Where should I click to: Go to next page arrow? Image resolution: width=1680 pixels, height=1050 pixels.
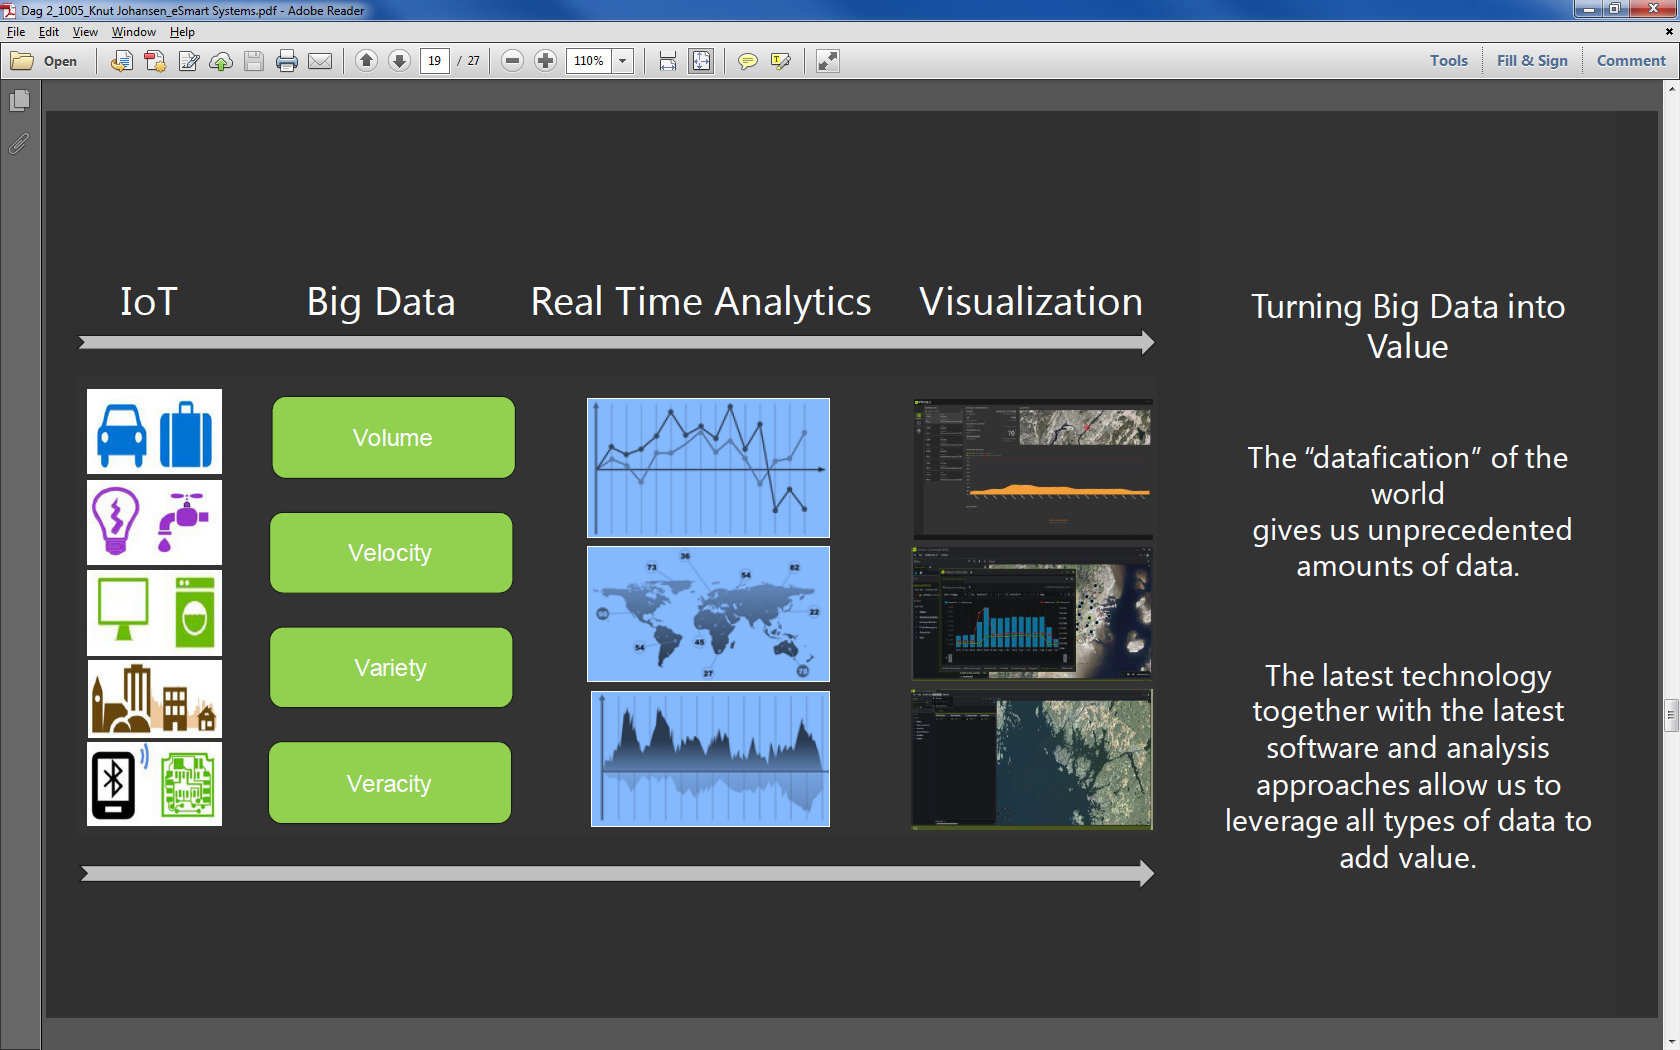[x=399, y=61]
